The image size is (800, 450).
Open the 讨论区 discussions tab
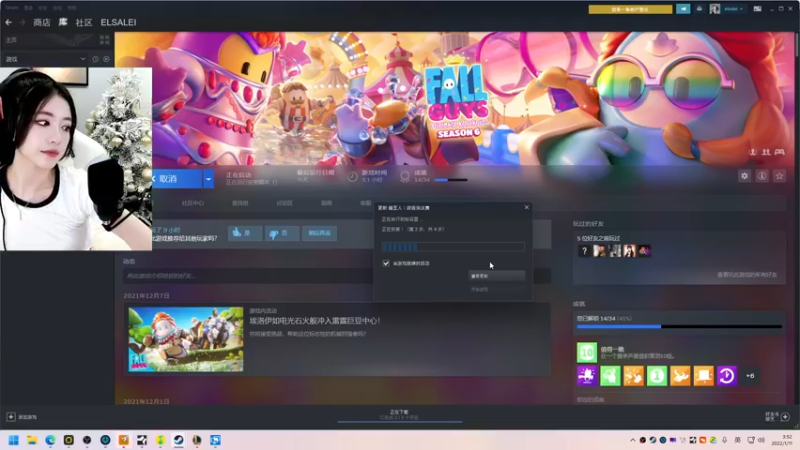click(284, 203)
